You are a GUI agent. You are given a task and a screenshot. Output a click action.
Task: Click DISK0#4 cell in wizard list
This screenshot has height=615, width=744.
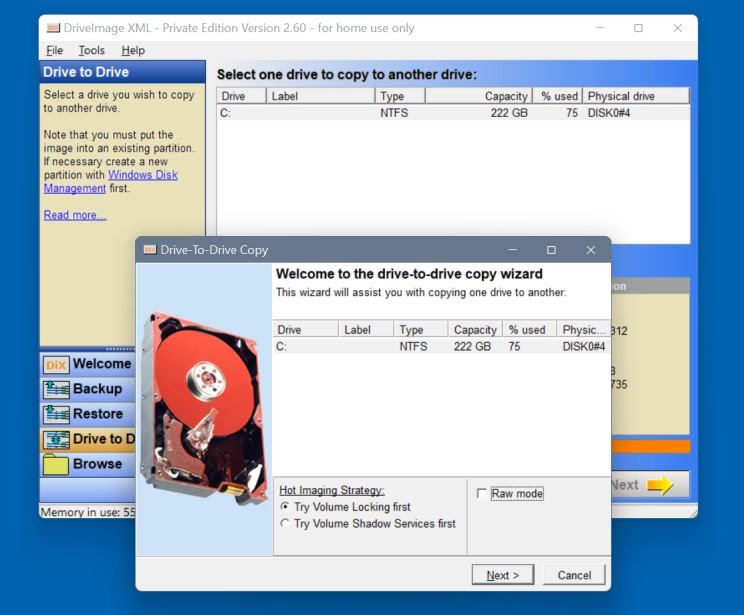pyautogui.click(x=584, y=346)
